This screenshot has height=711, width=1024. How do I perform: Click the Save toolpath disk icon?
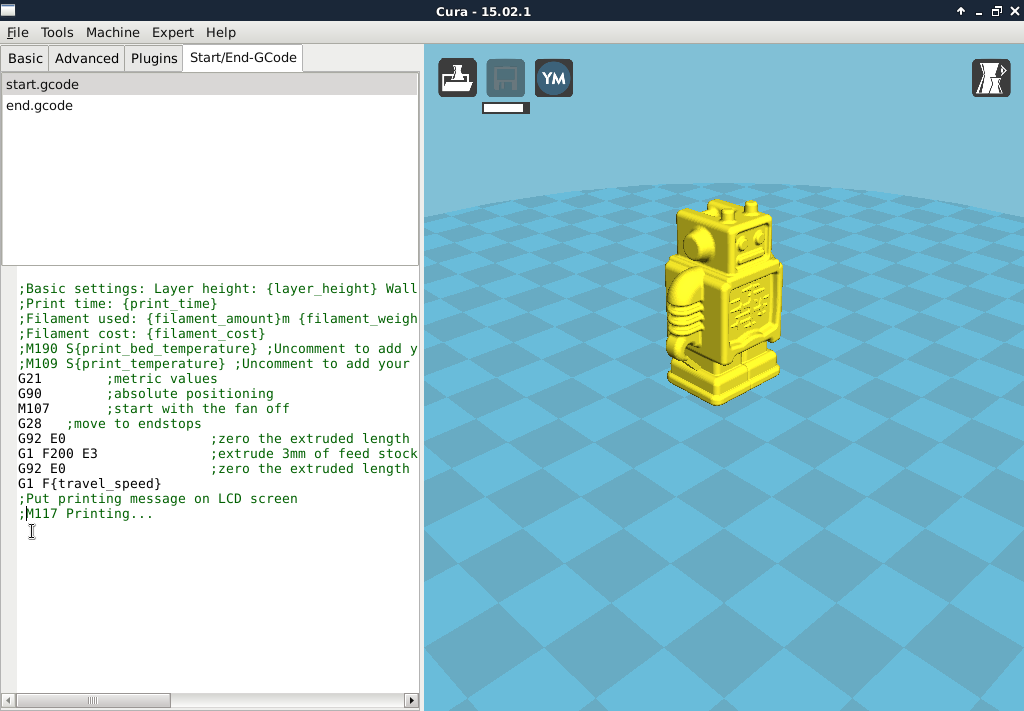coord(505,78)
